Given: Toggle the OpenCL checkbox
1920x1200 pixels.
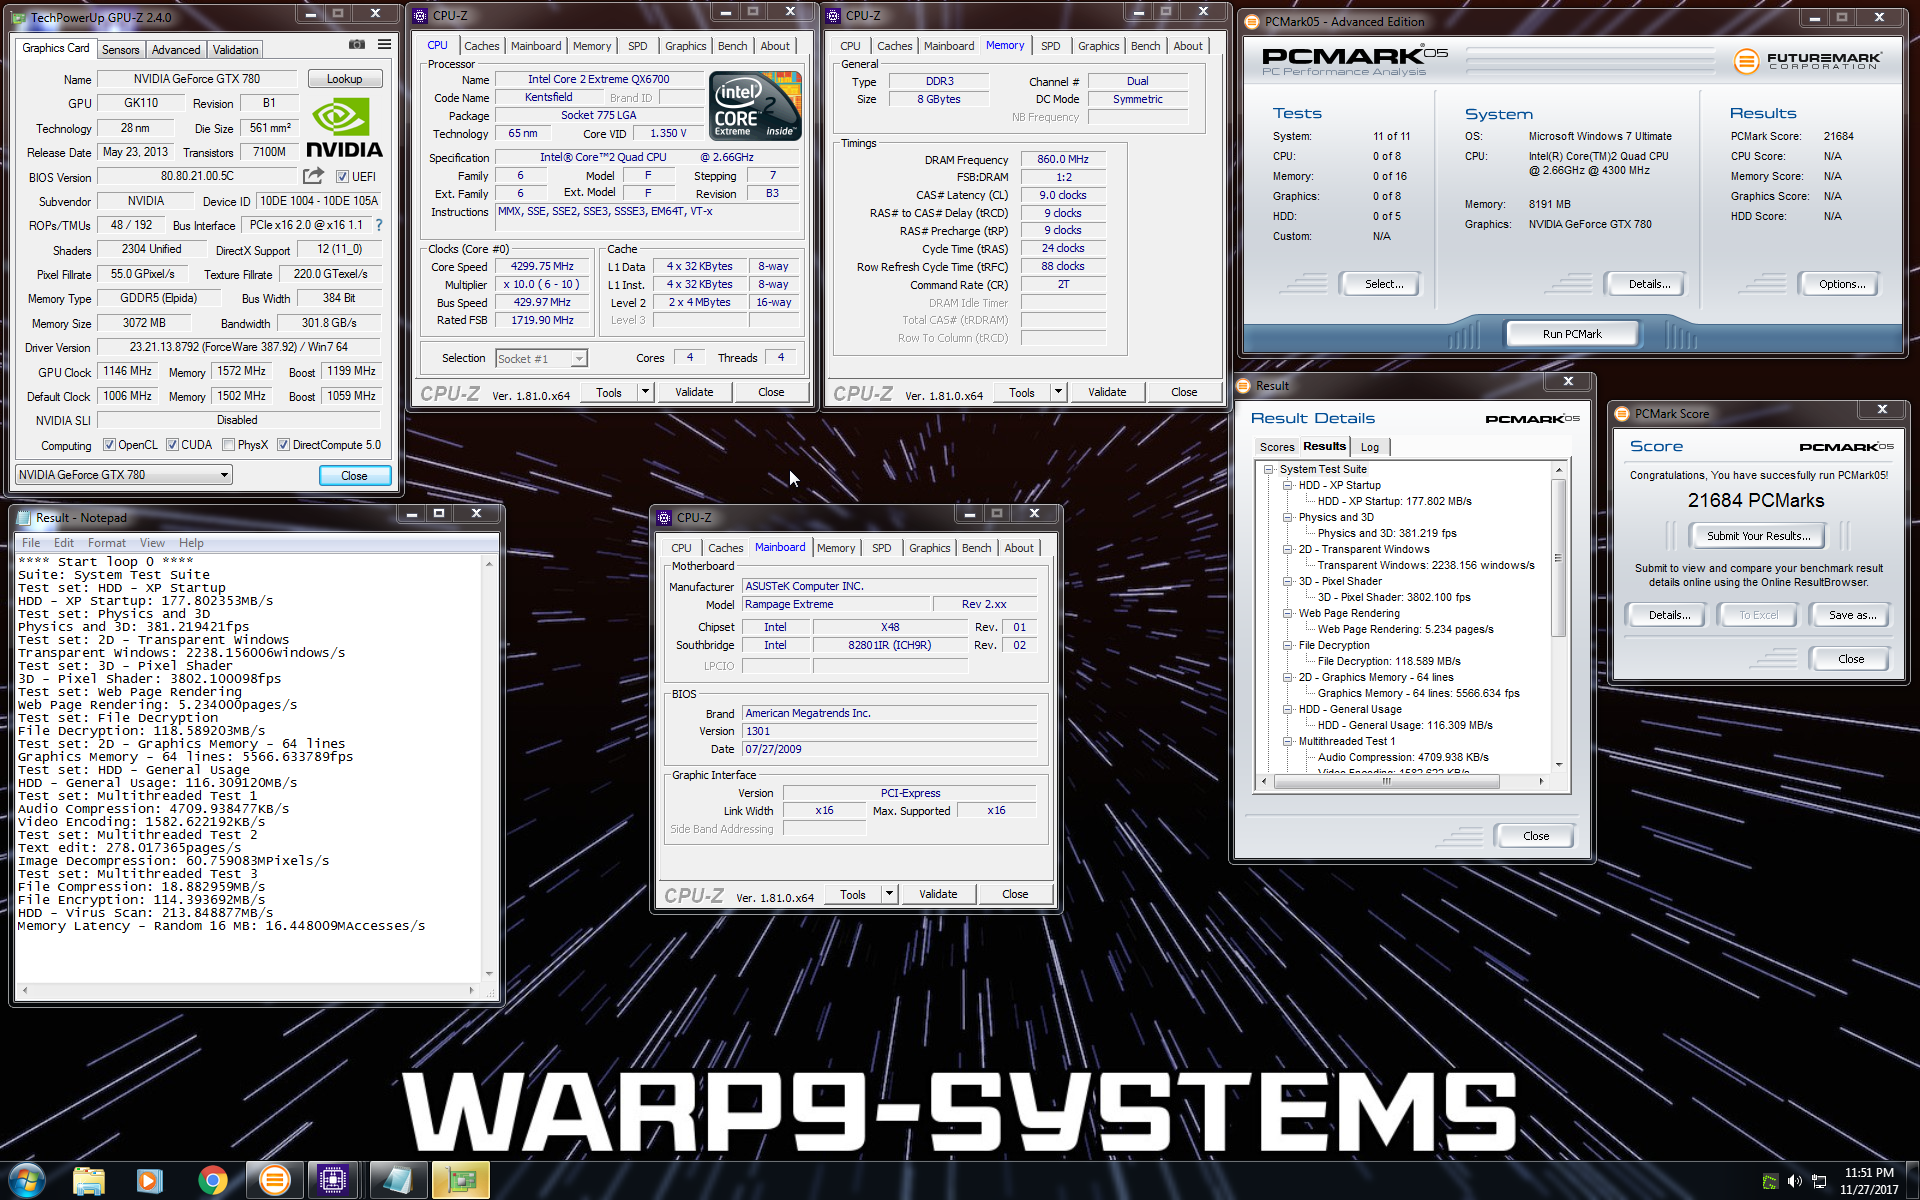Looking at the screenshot, I should pos(109,445).
